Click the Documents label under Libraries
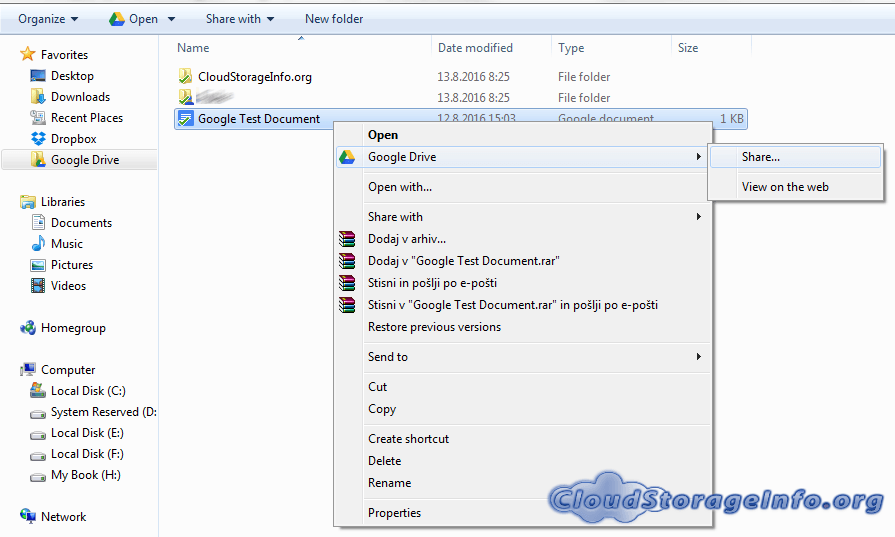Viewport: 895px width, 537px height. (x=81, y=223)
